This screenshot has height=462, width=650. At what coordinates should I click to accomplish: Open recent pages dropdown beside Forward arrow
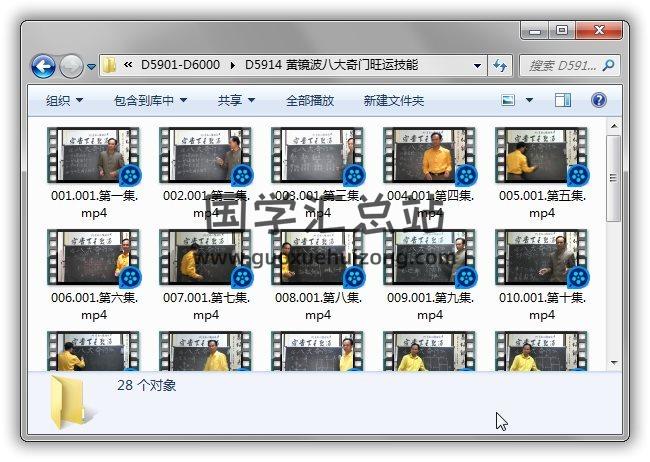[x=91, y=66]
